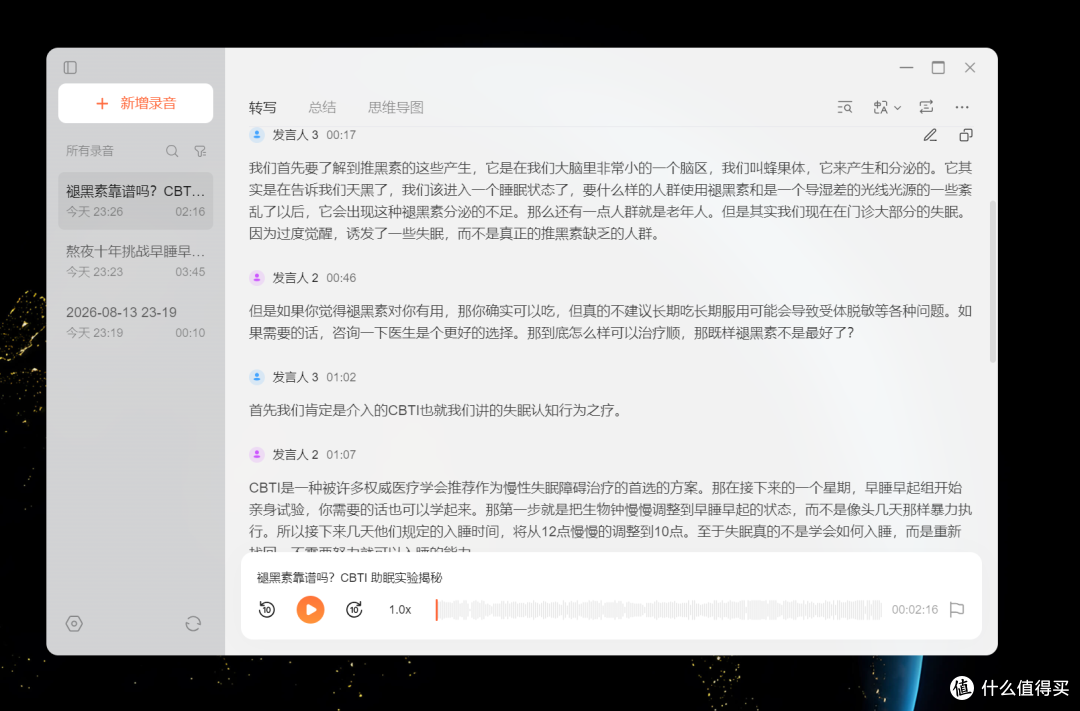1080x711 pixels.
Task: Seek within the audio waveform
Action: (659, 610)
